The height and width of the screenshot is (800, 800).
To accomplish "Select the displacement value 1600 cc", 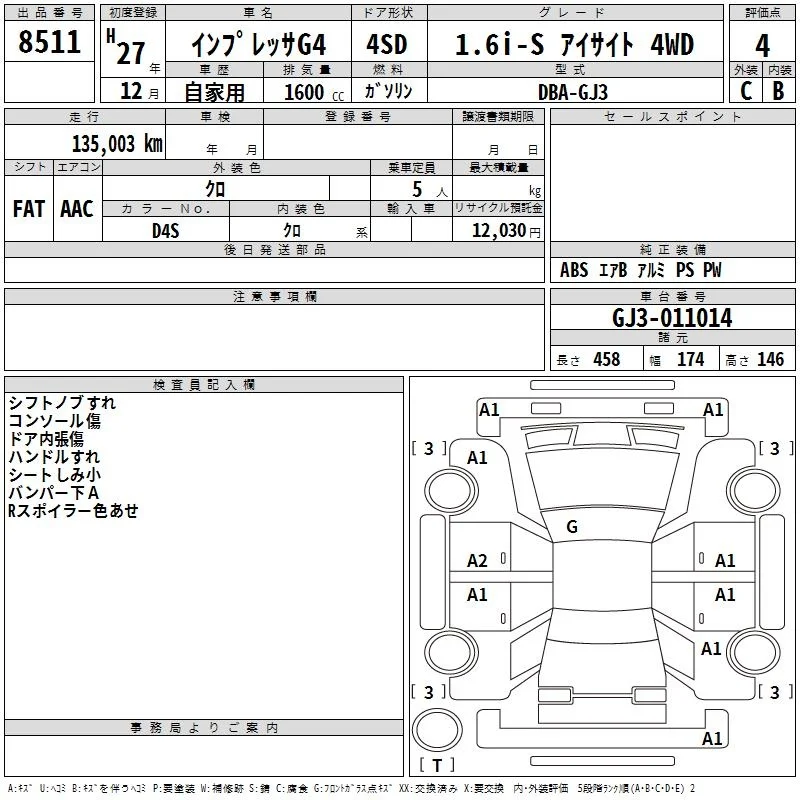I will click(x=313, y=92).
